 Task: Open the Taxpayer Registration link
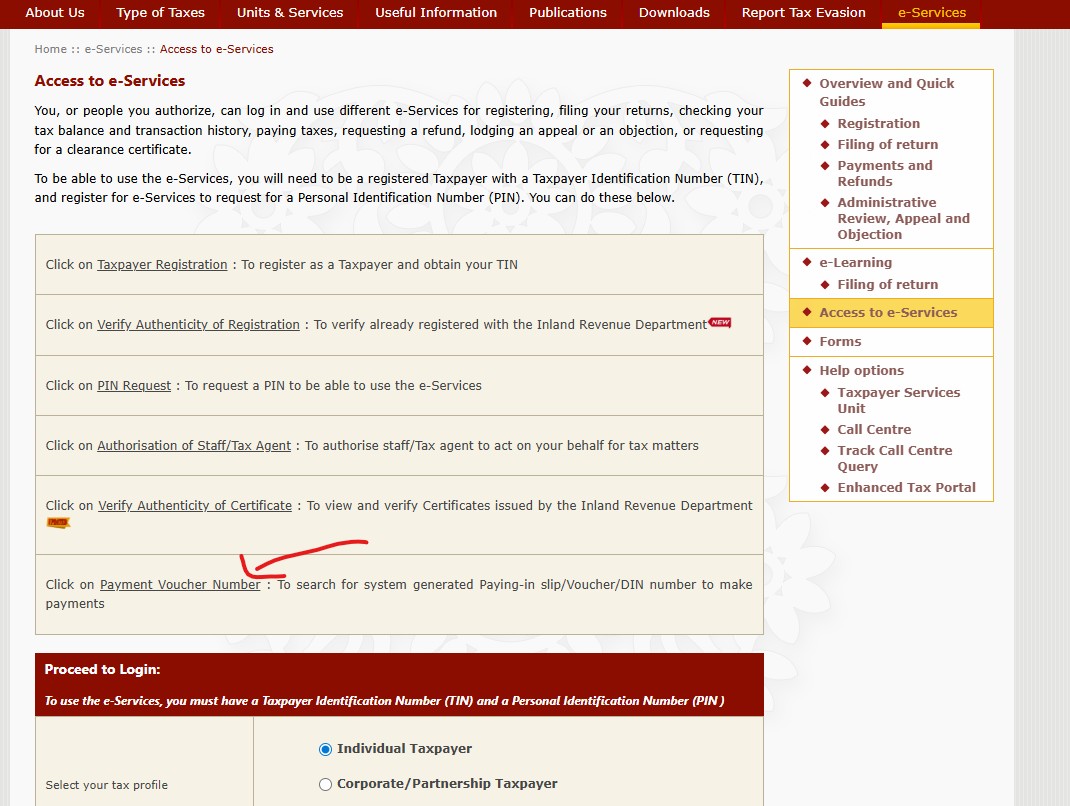coord(162,265)
